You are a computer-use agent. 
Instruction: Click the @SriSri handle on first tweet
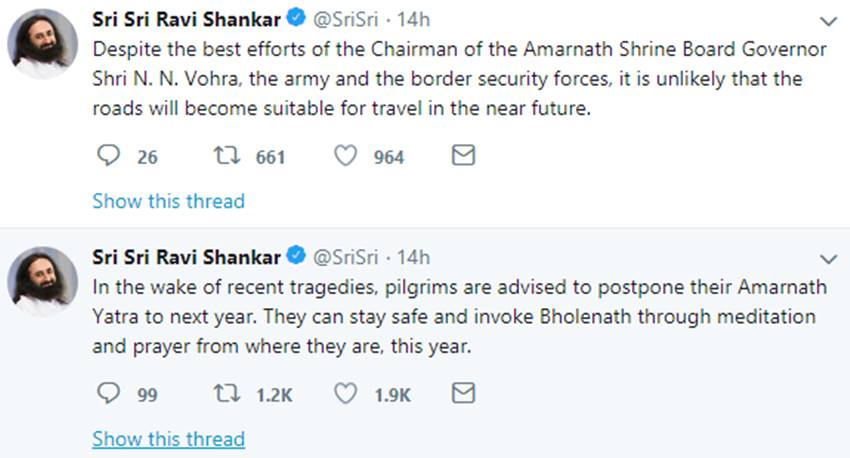click(x=346, y=19)
